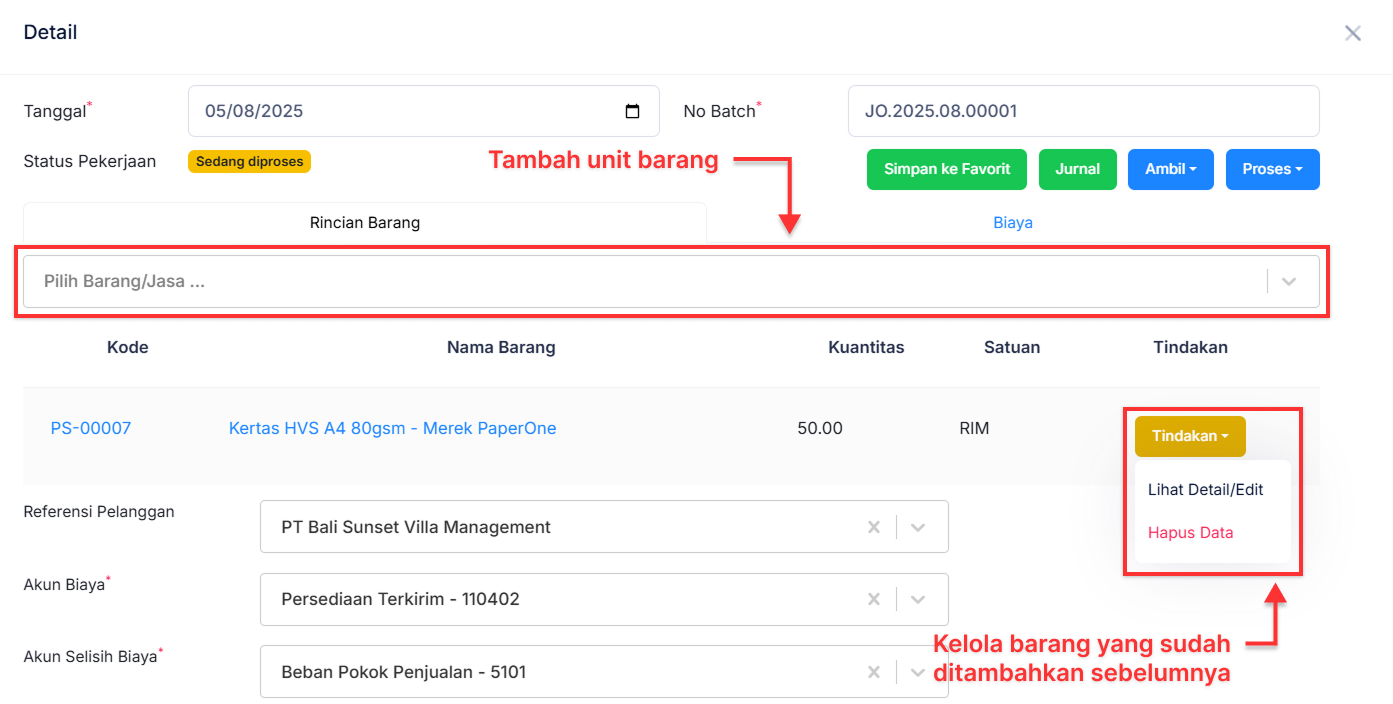
Task: Select the Rincian Barang tab
Action: [364, 222]
